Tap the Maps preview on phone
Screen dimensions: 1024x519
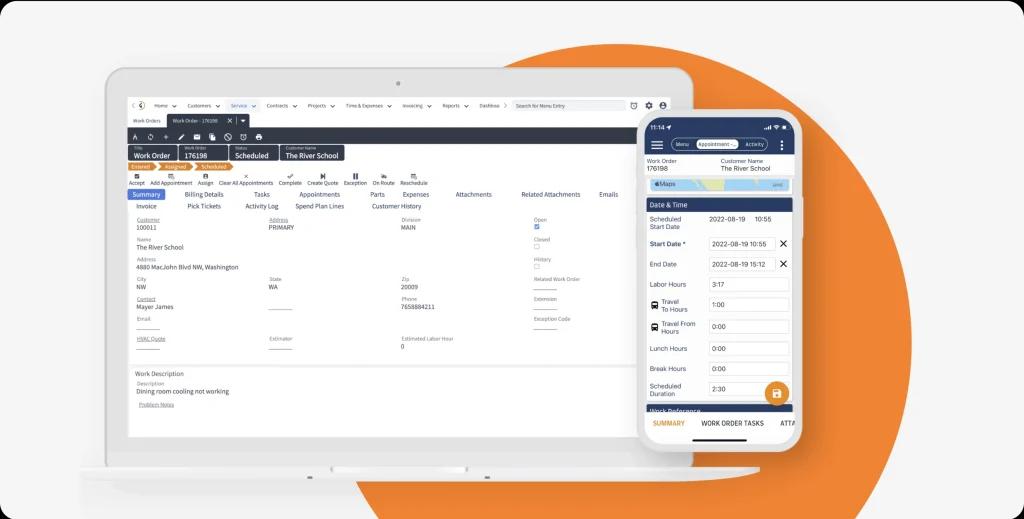720,185
